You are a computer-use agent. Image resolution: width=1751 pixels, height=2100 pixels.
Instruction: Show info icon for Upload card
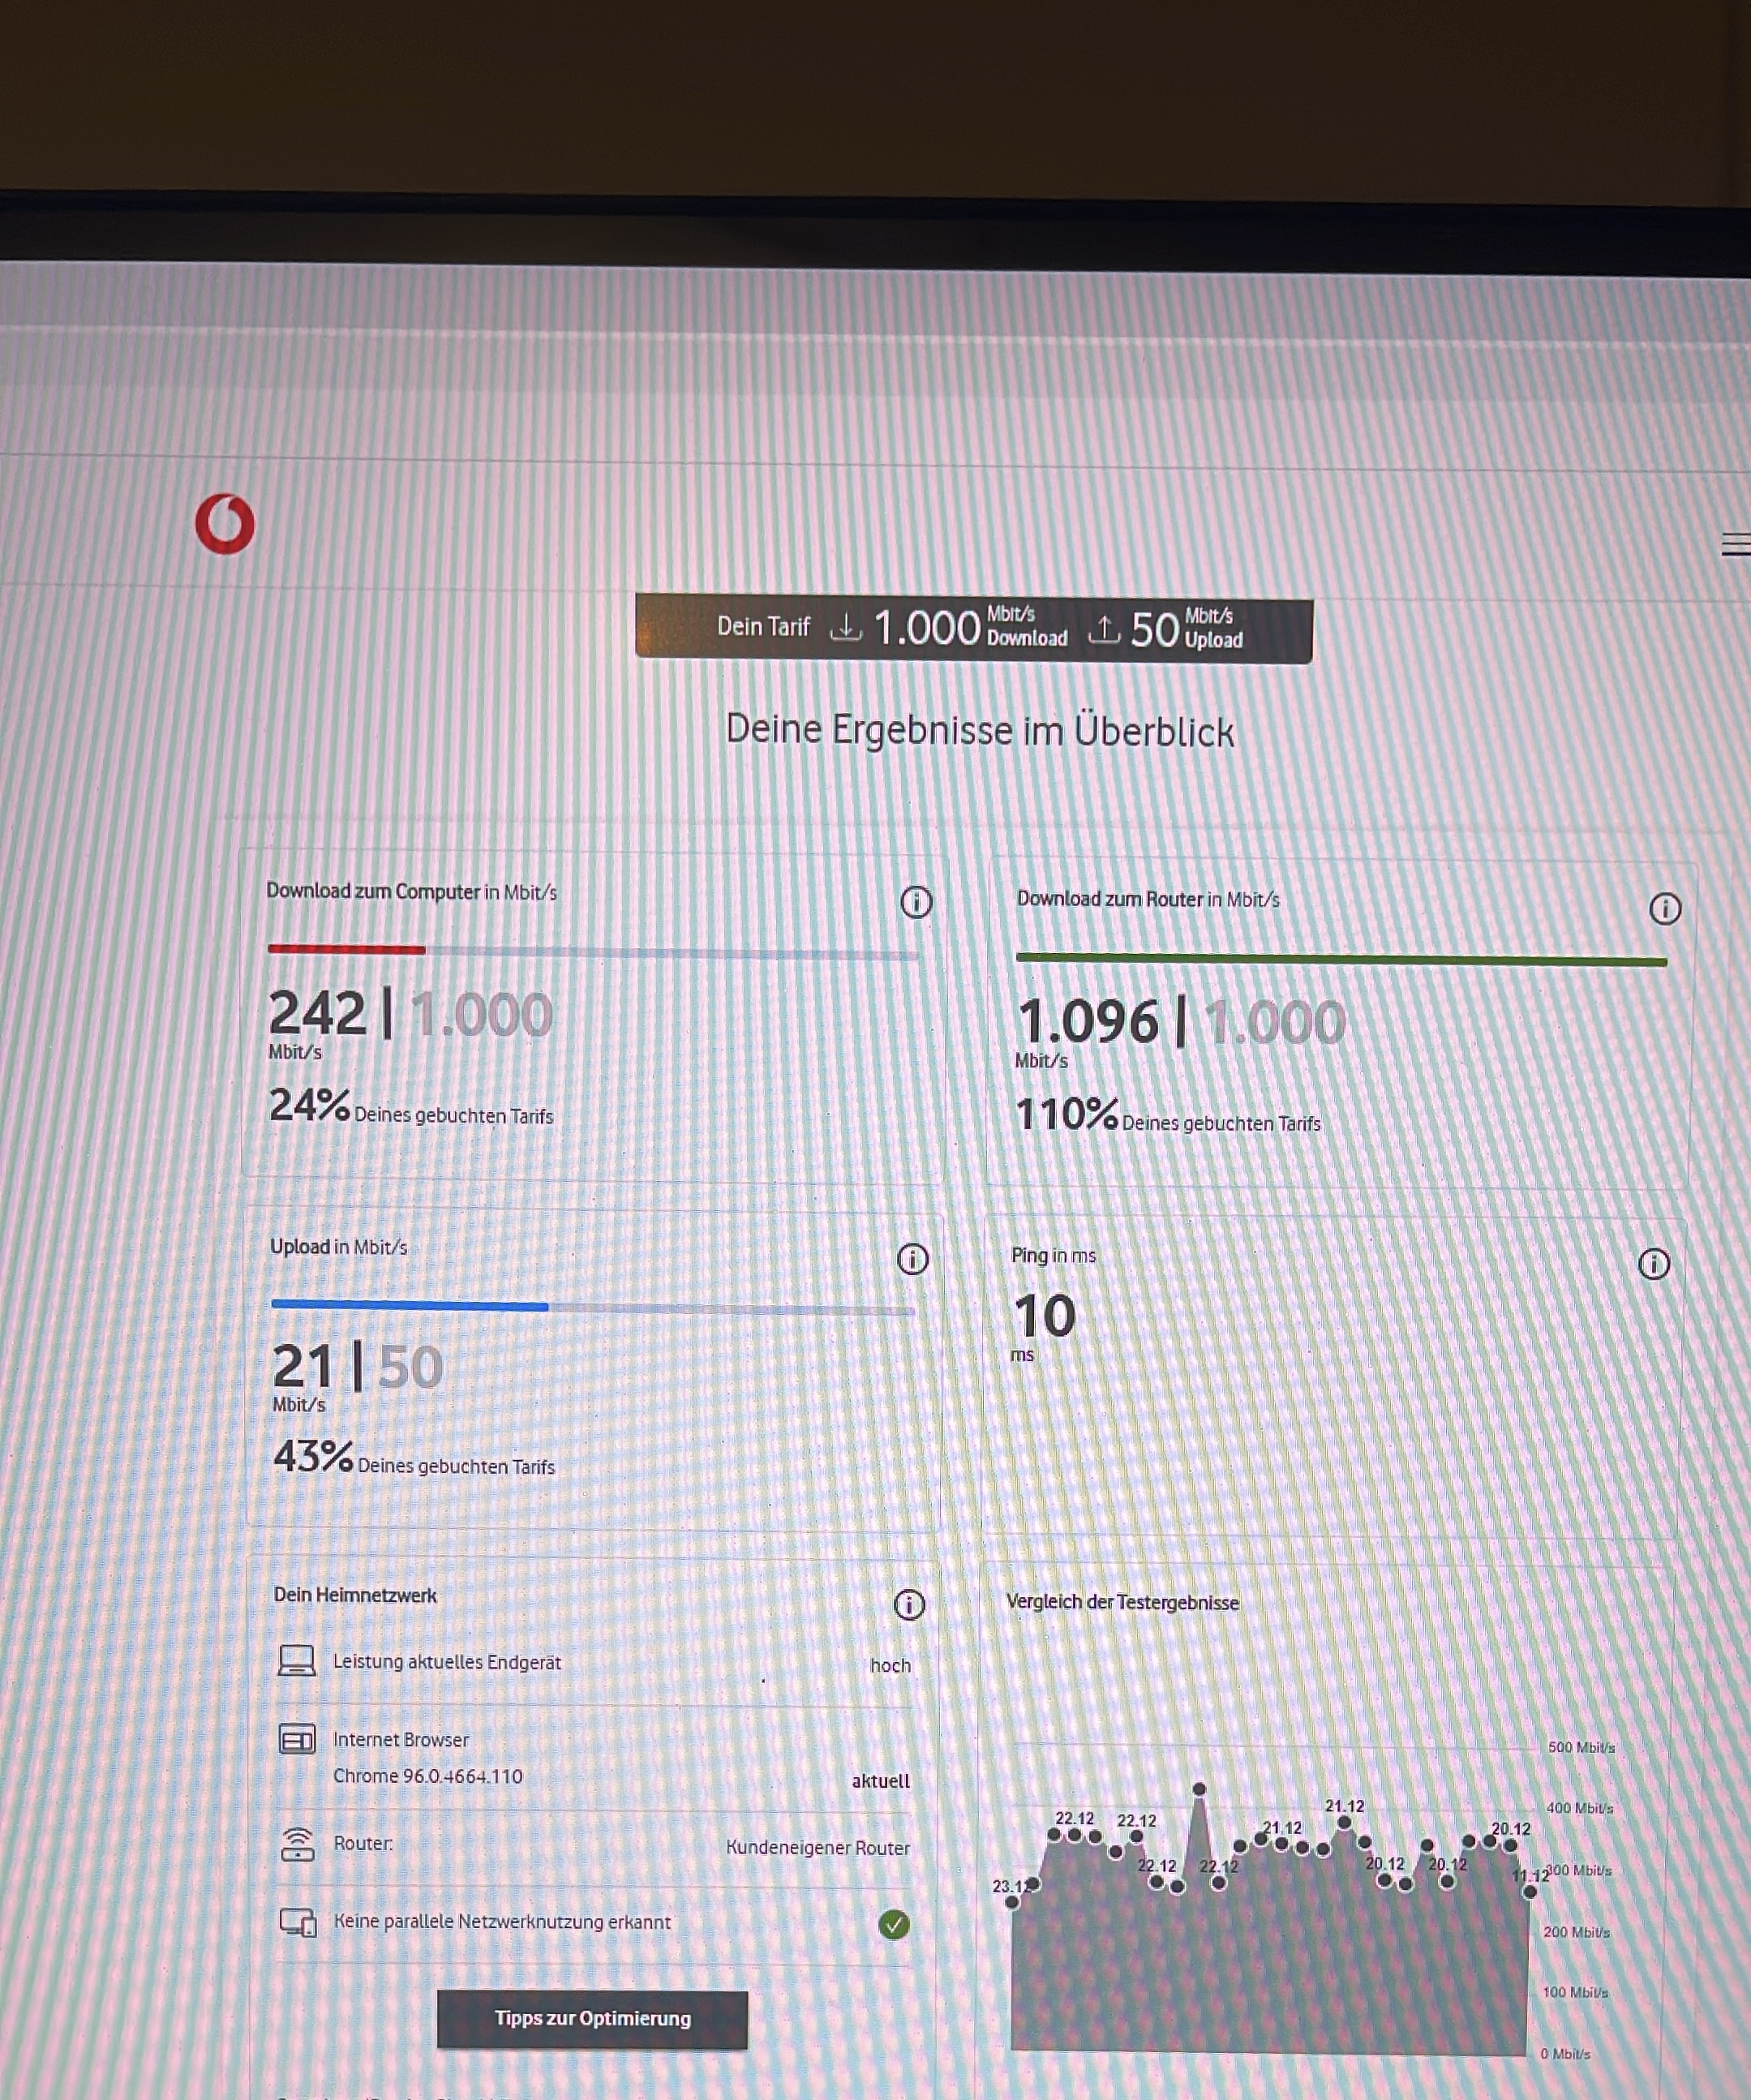913,1259
